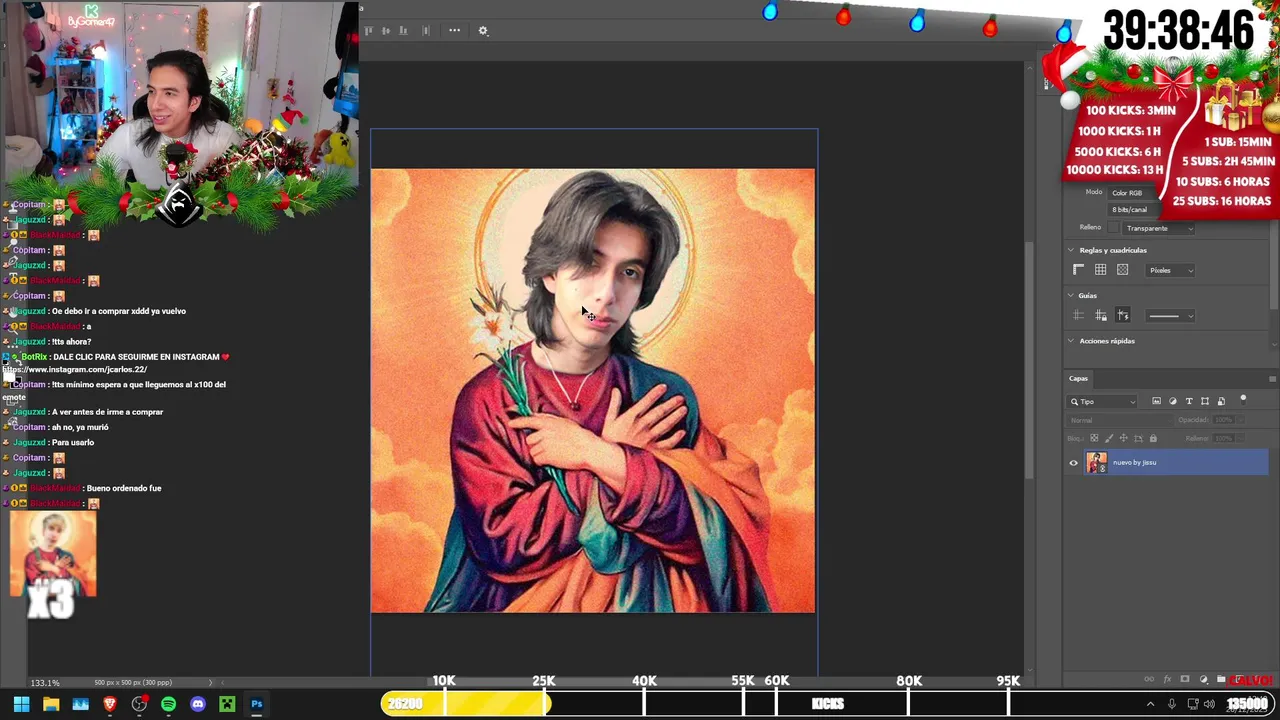Click the emote thumbnail with x3 in chat
1280x720 pixels.
tap(53, 555)
